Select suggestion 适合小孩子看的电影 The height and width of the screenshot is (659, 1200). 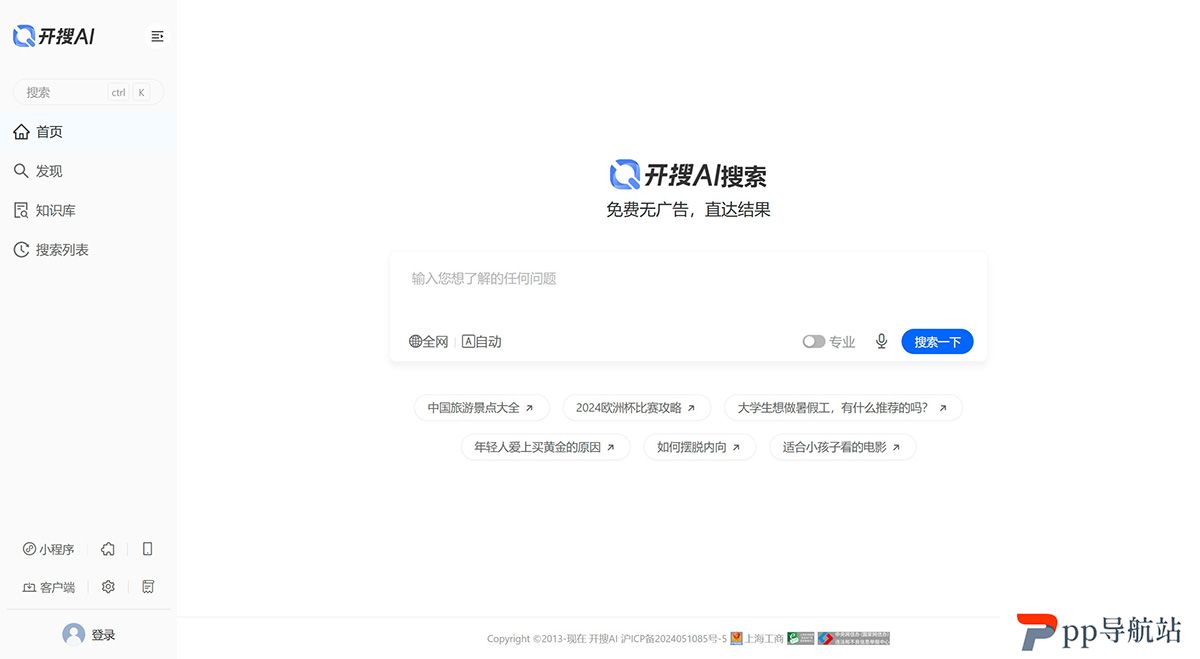(842, 447)
